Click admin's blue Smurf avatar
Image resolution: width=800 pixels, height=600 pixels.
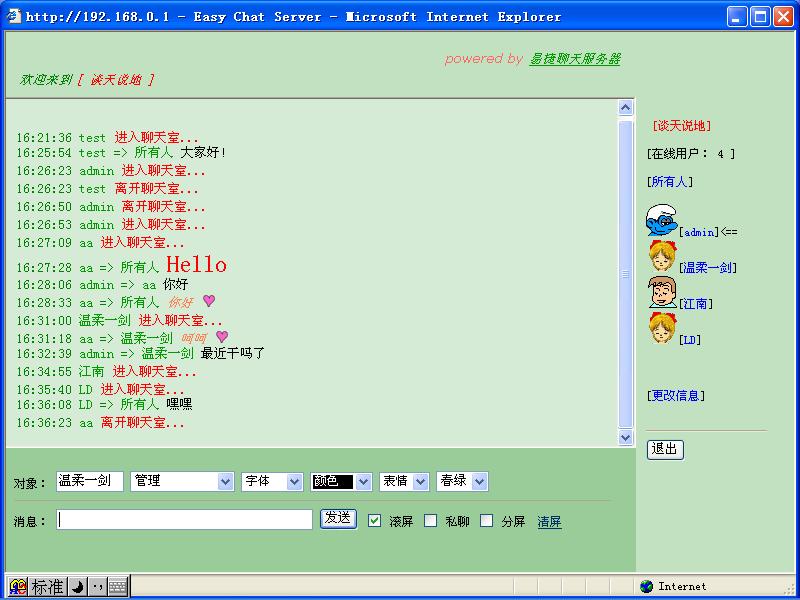(x=662, y=220)
